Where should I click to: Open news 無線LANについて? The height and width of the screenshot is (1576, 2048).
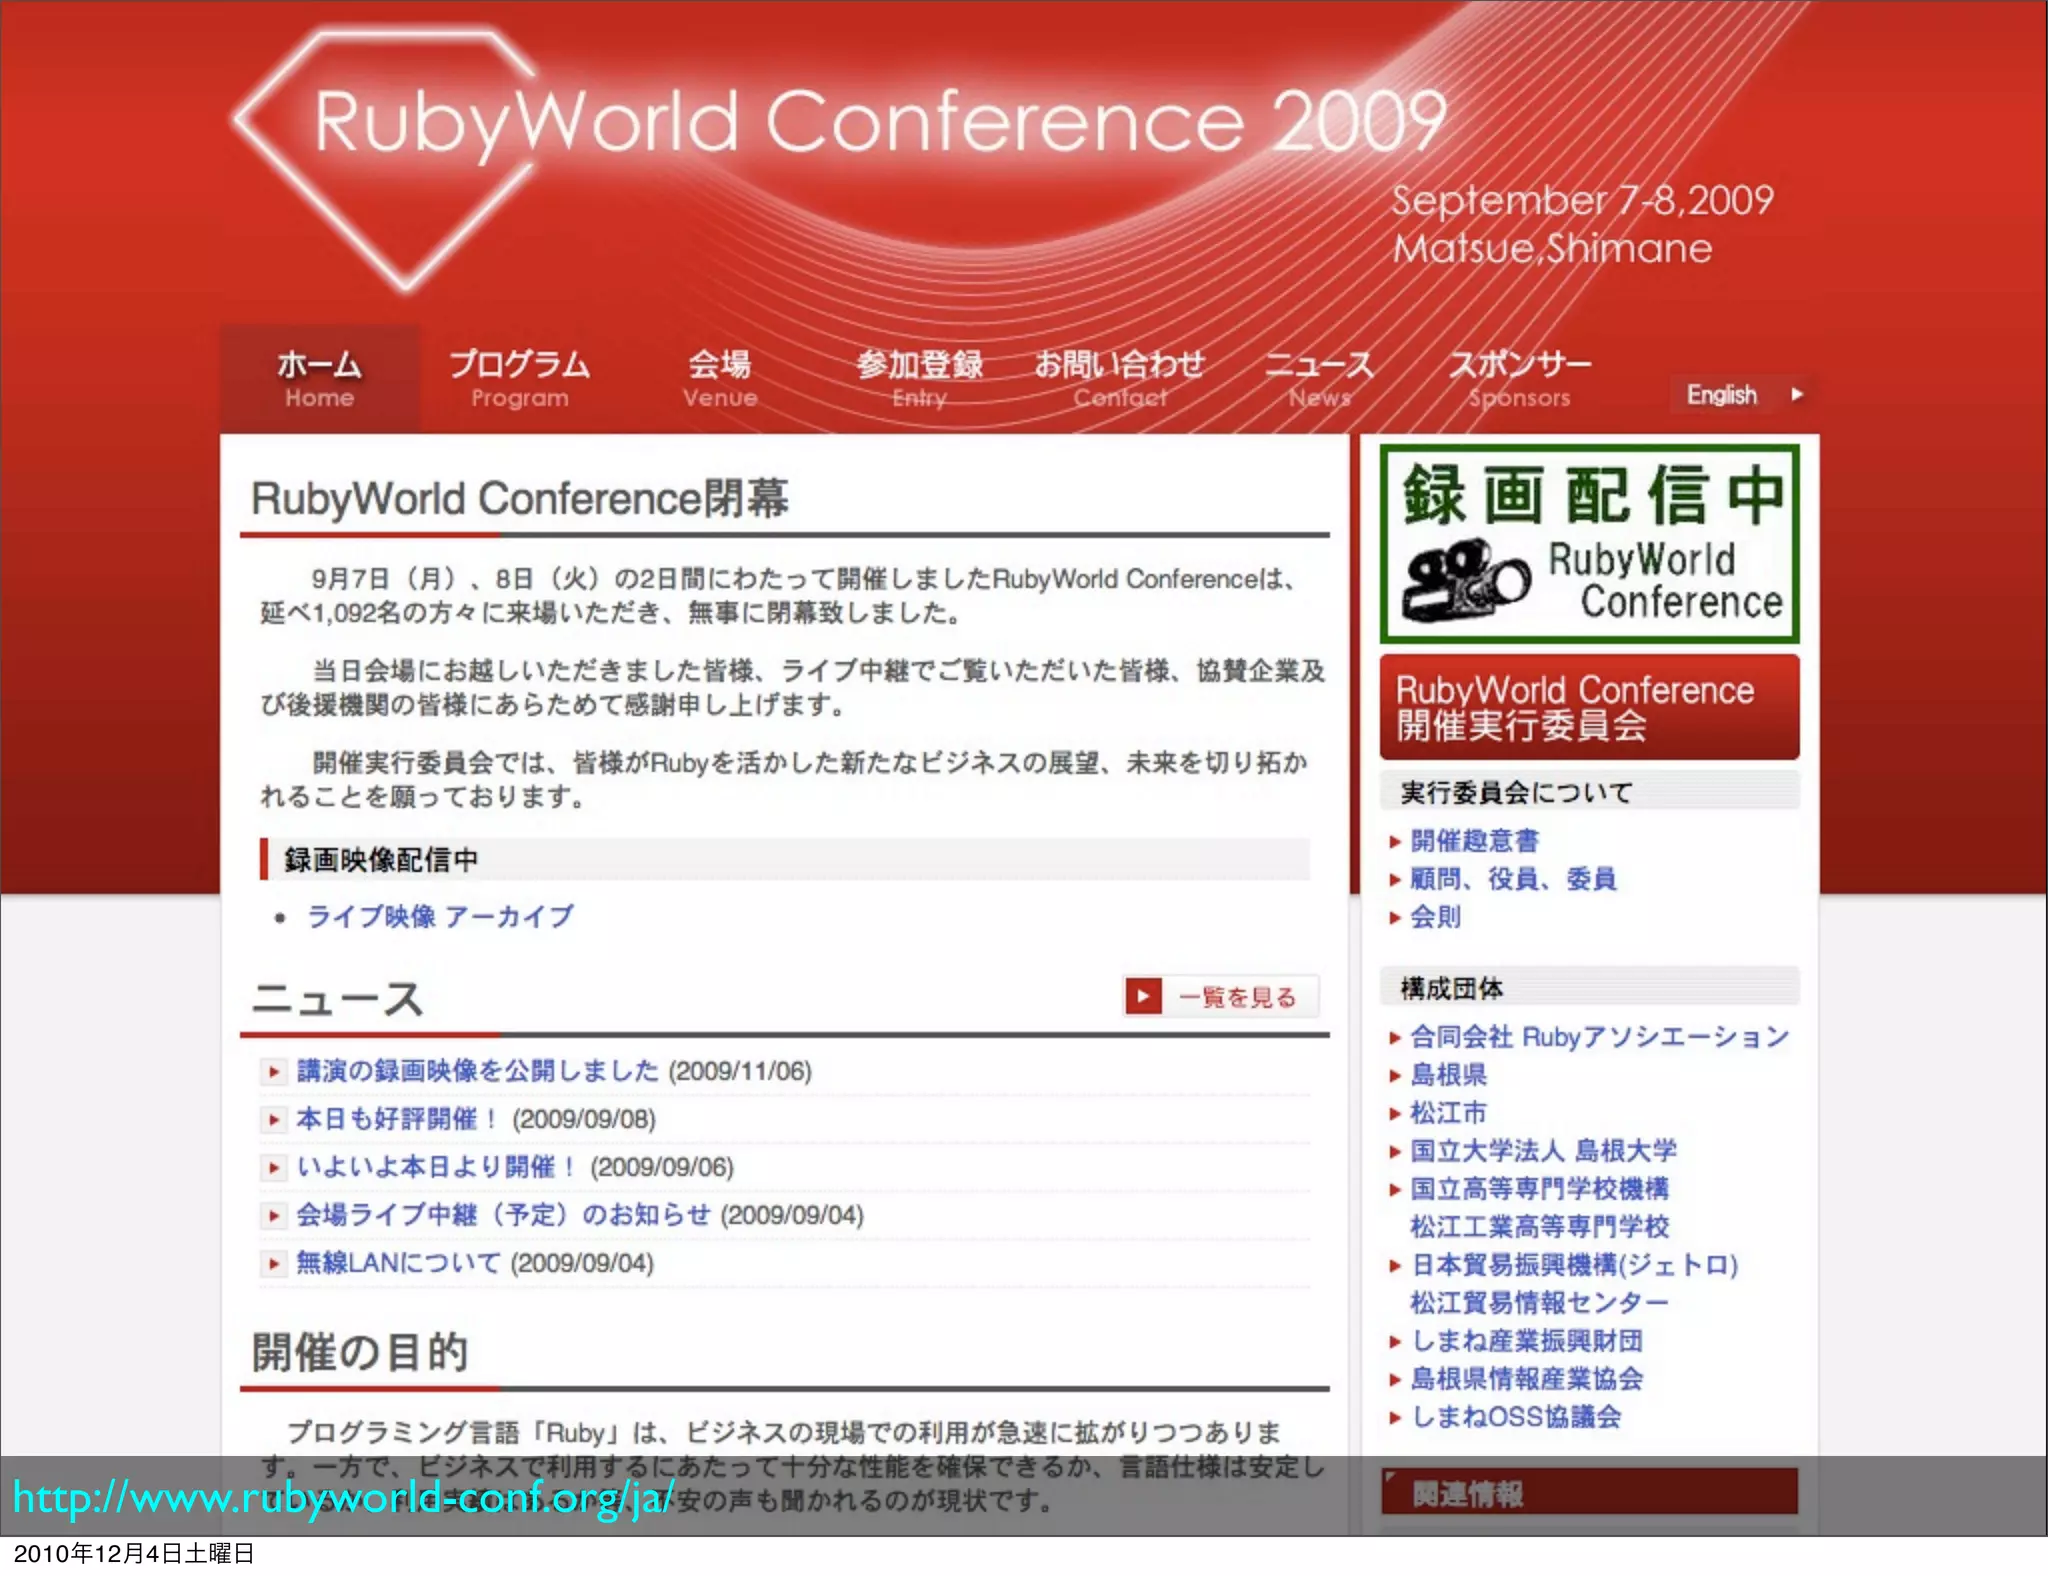pos(398,1263)
